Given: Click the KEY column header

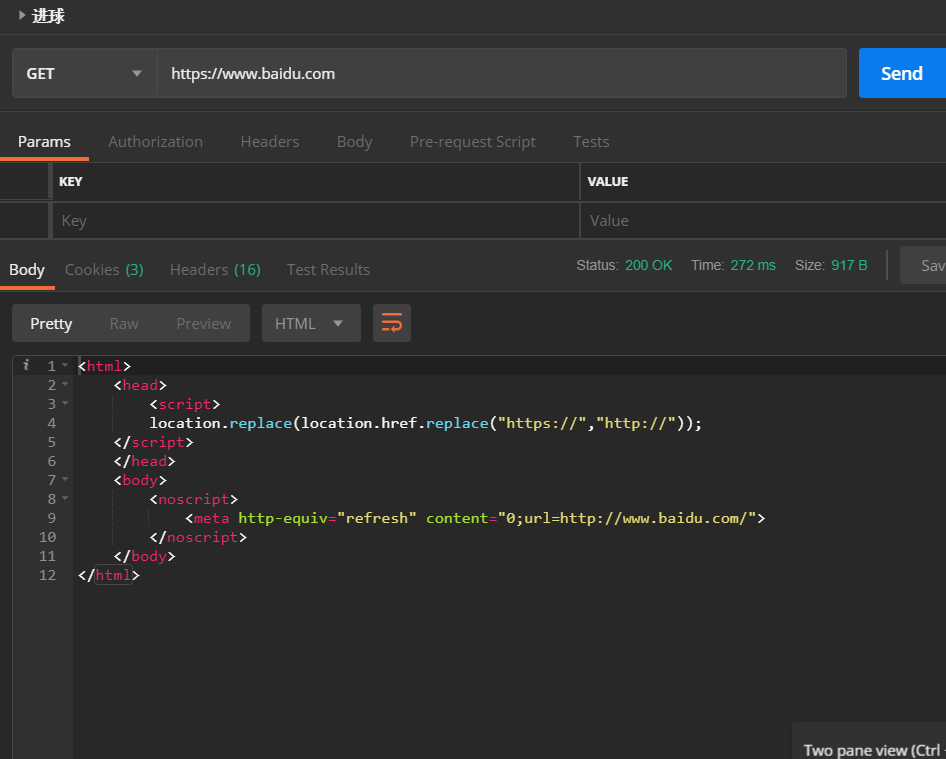Looking at the screenshot, I should coord(71,182).
